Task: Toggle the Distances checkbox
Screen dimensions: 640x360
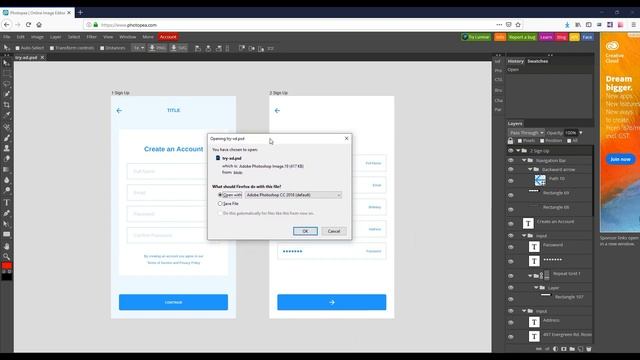Action: (102, 48)
